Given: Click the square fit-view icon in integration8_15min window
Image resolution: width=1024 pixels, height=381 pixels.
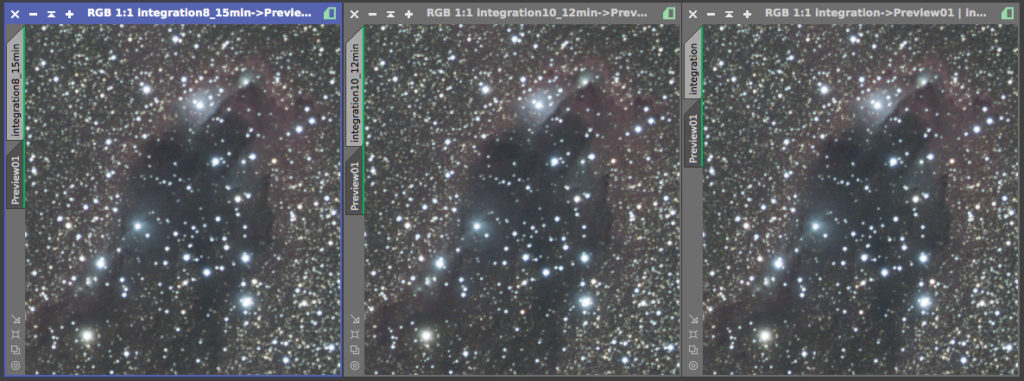Looking at the screenshot, I should pyautogui.click(x=16, y=334).
